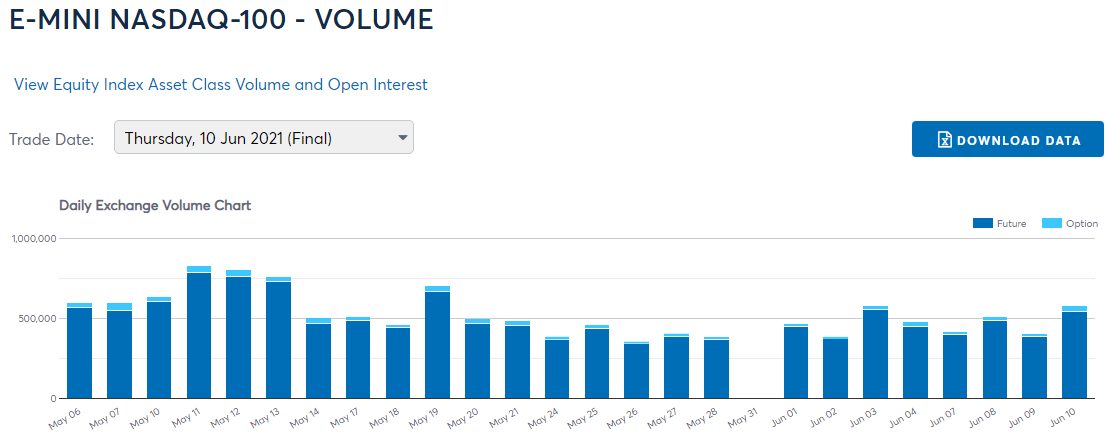Click the DOWNLOAD DATA button text
Image resolution: width=1110 pixels, height=441 pixels.
click(x=1018, y=140)
